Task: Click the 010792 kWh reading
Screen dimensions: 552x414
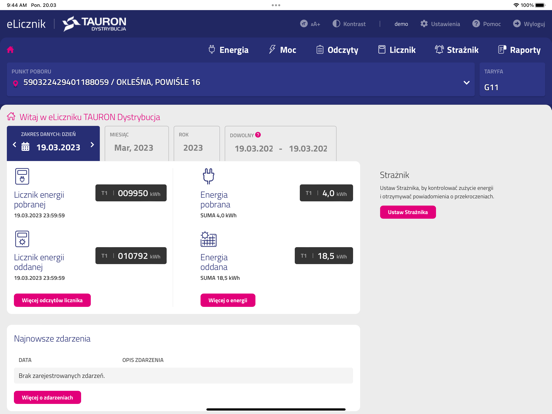Action: 131,256
